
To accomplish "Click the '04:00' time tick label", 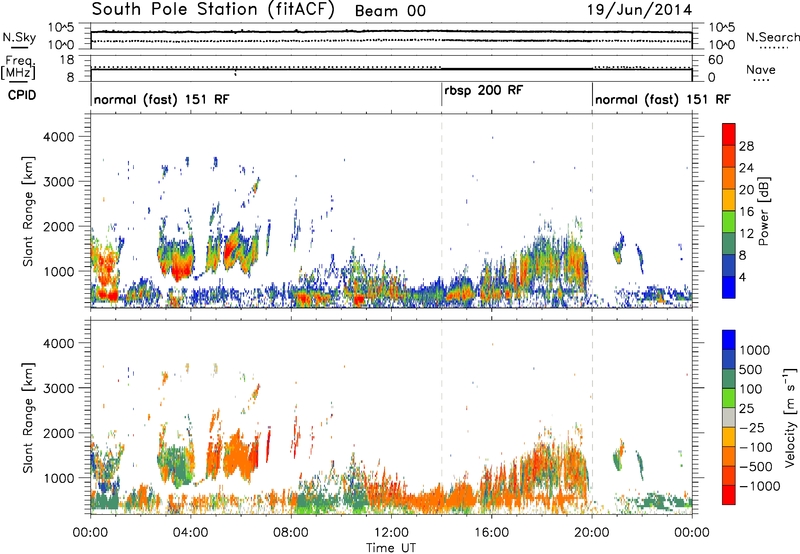I will (190, 533).
